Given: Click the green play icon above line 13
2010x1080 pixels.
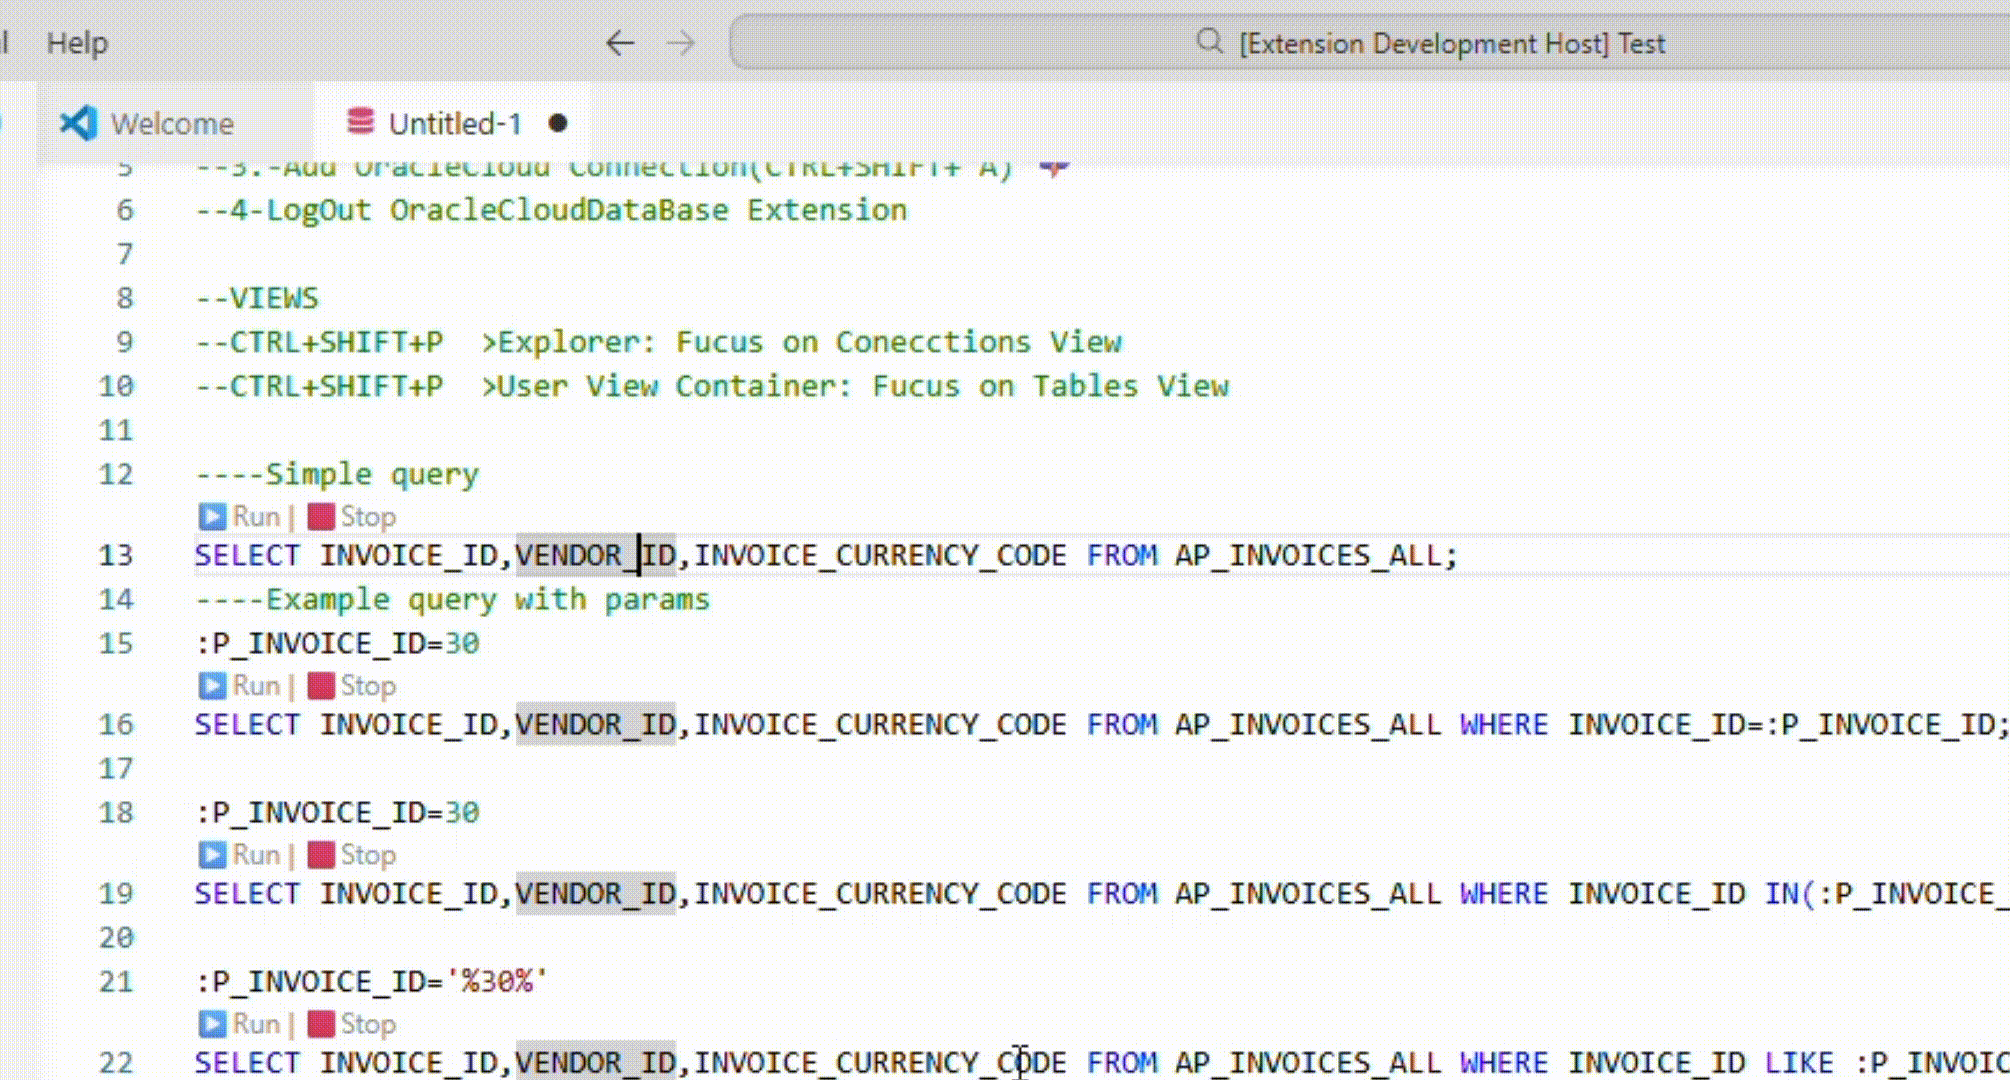Looking at the screenshot, I should point(212,516).
